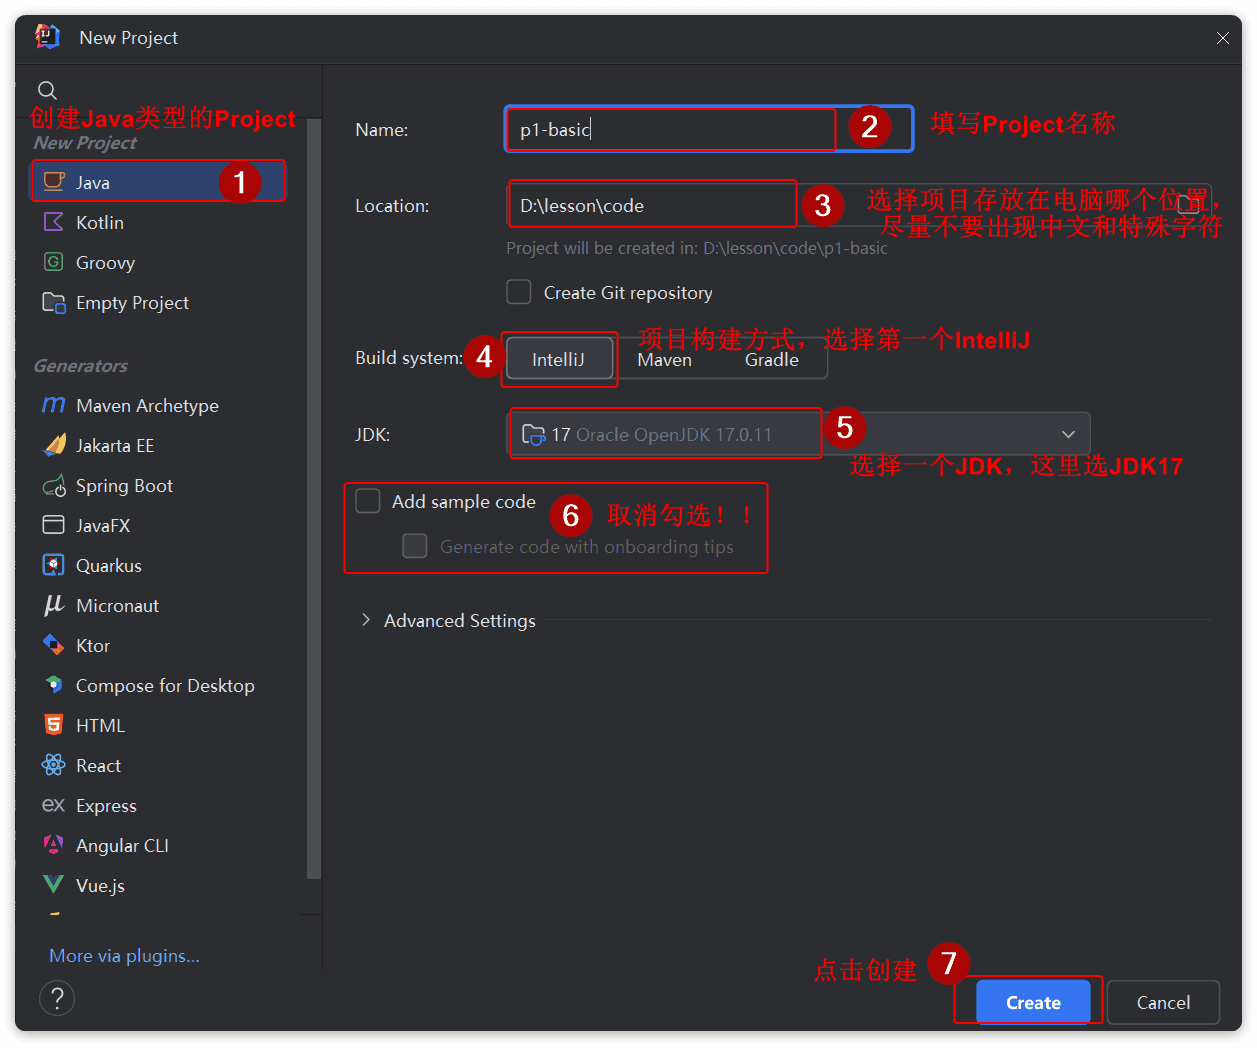Choose the Kotlin project icon
The height and width of the screenshot is (1048, 1257).
54,222
